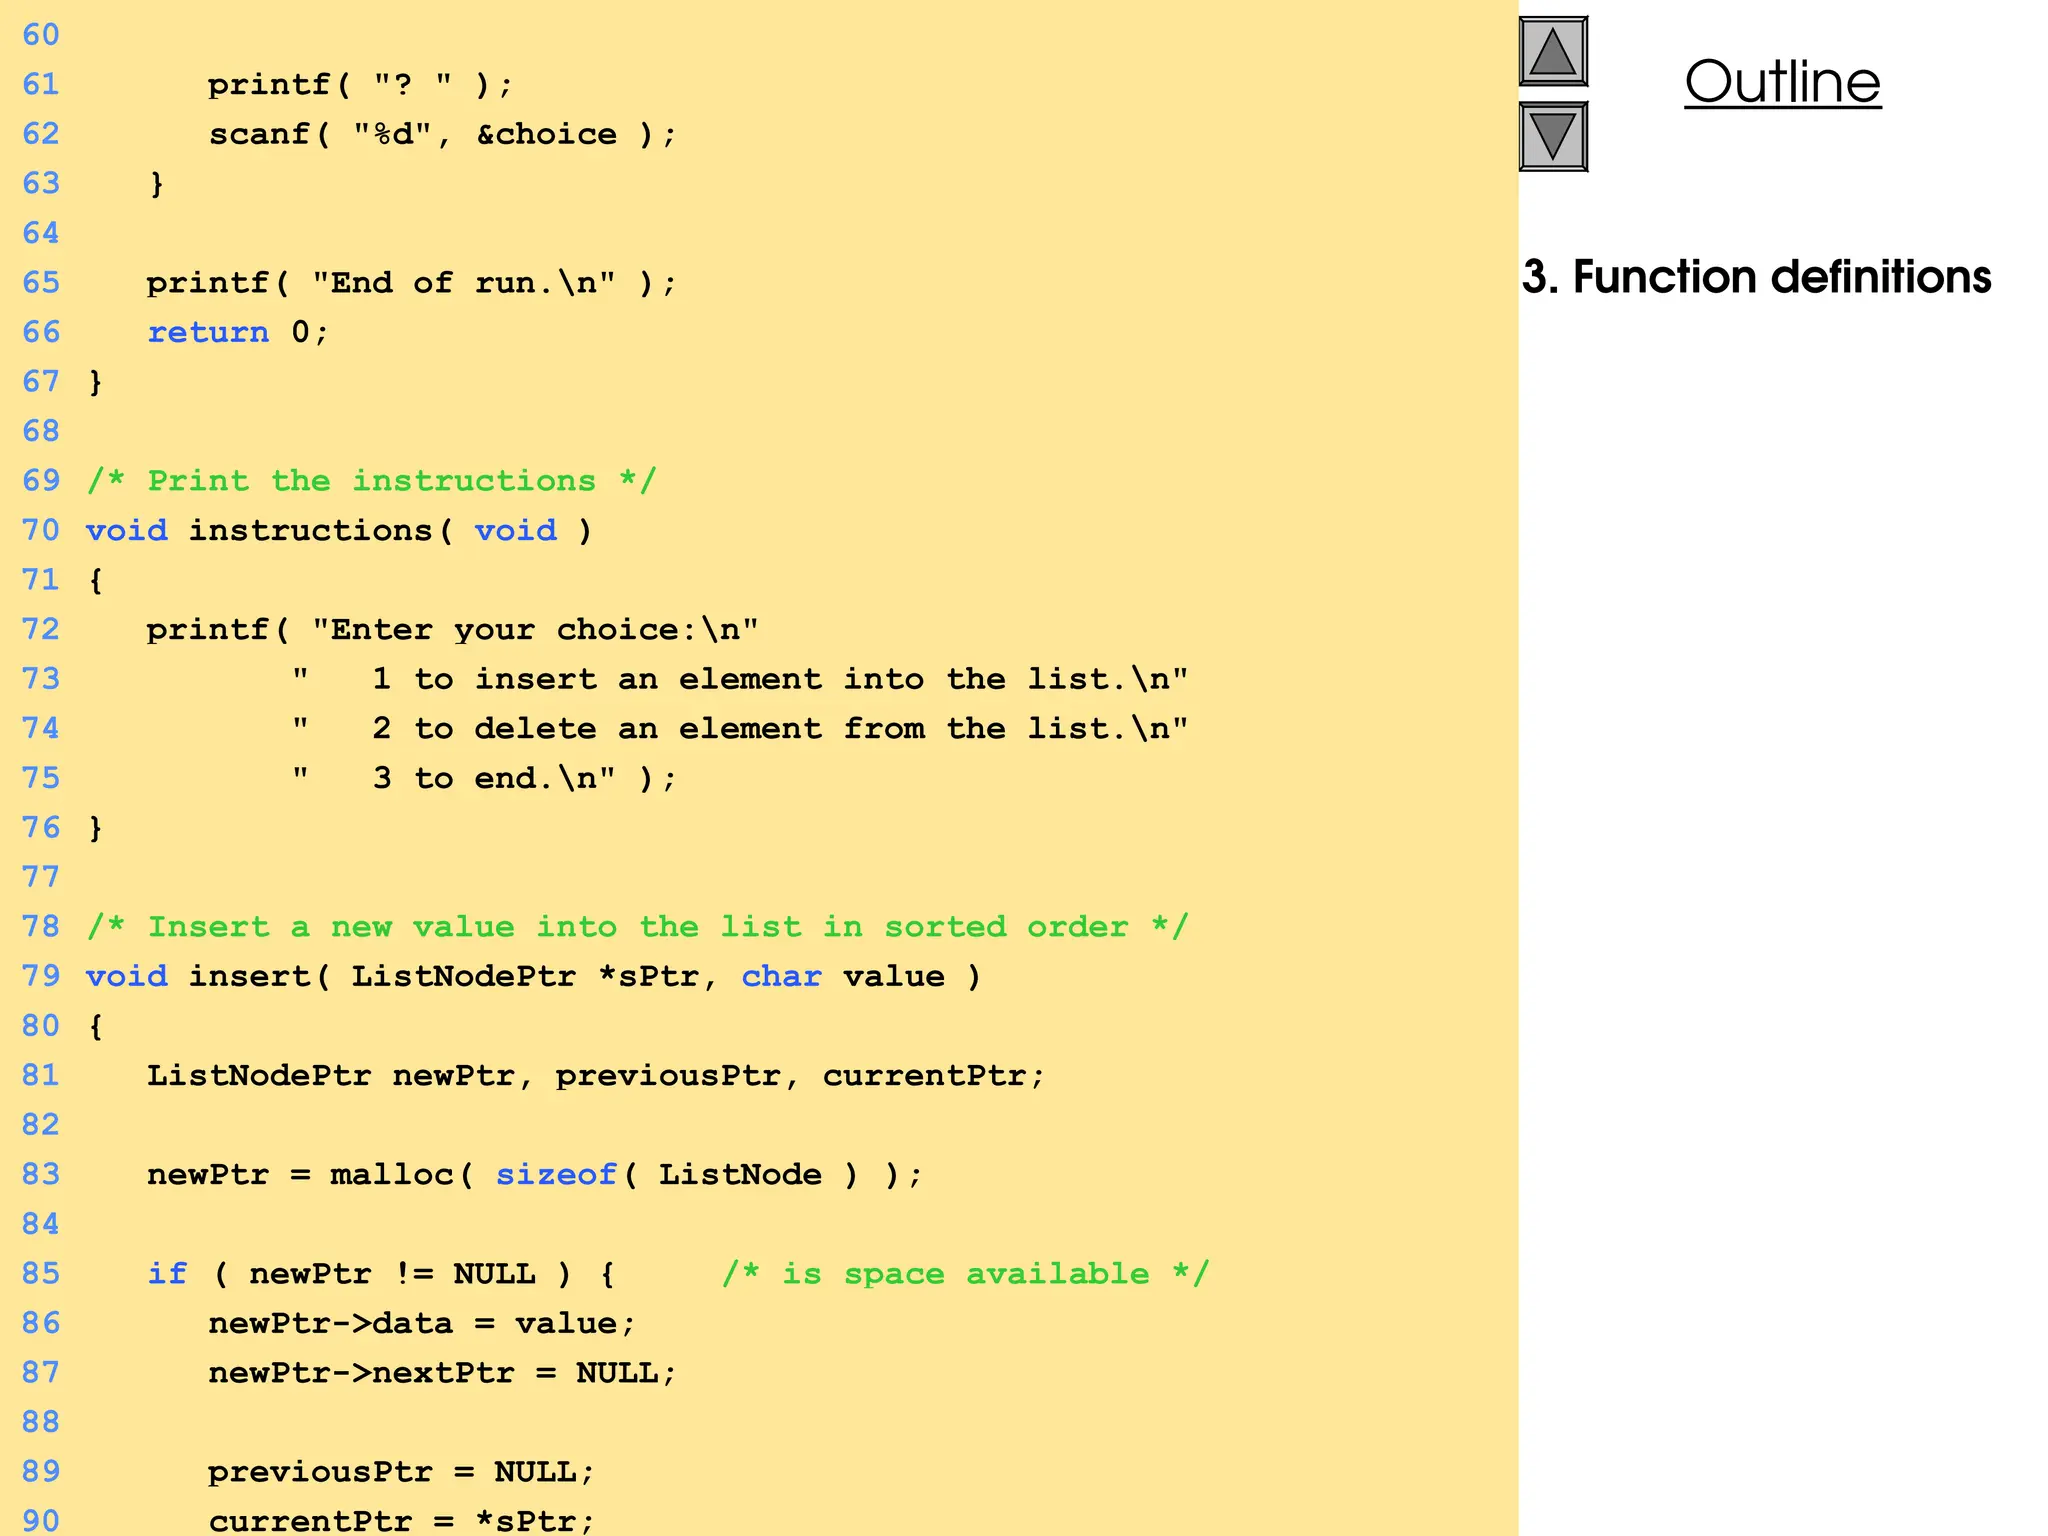Click the closing brace on line 76
The image size is (2048, 1536).
95,828
